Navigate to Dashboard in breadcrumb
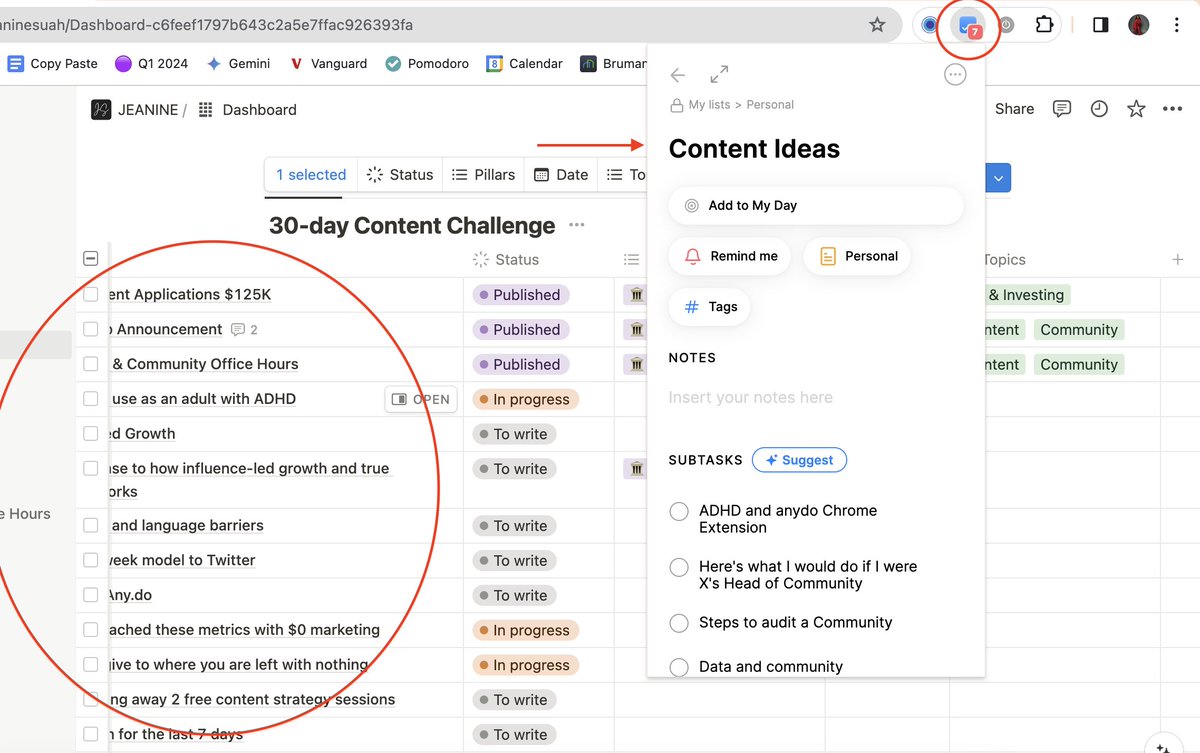 coord(248,110)
